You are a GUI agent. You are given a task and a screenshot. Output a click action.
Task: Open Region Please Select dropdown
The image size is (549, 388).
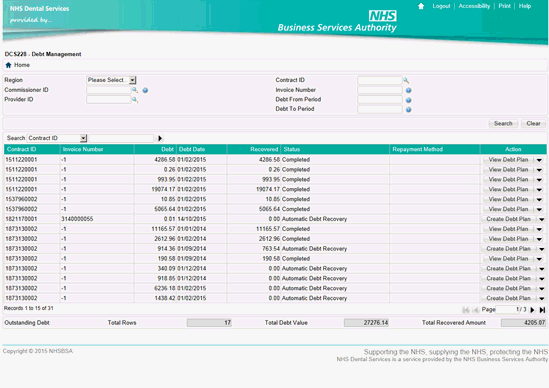tap(132, 80)
